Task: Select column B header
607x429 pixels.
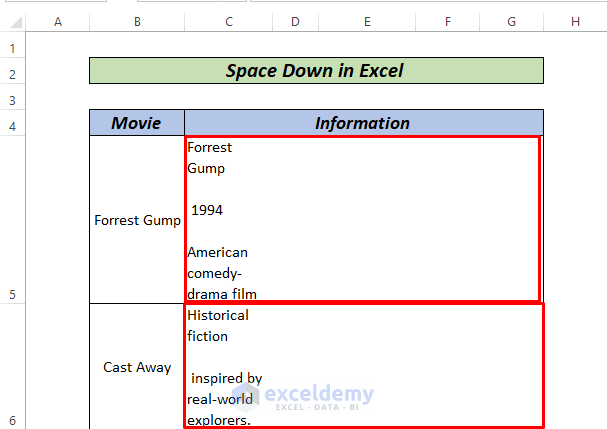Action: [x=137, y=21]
